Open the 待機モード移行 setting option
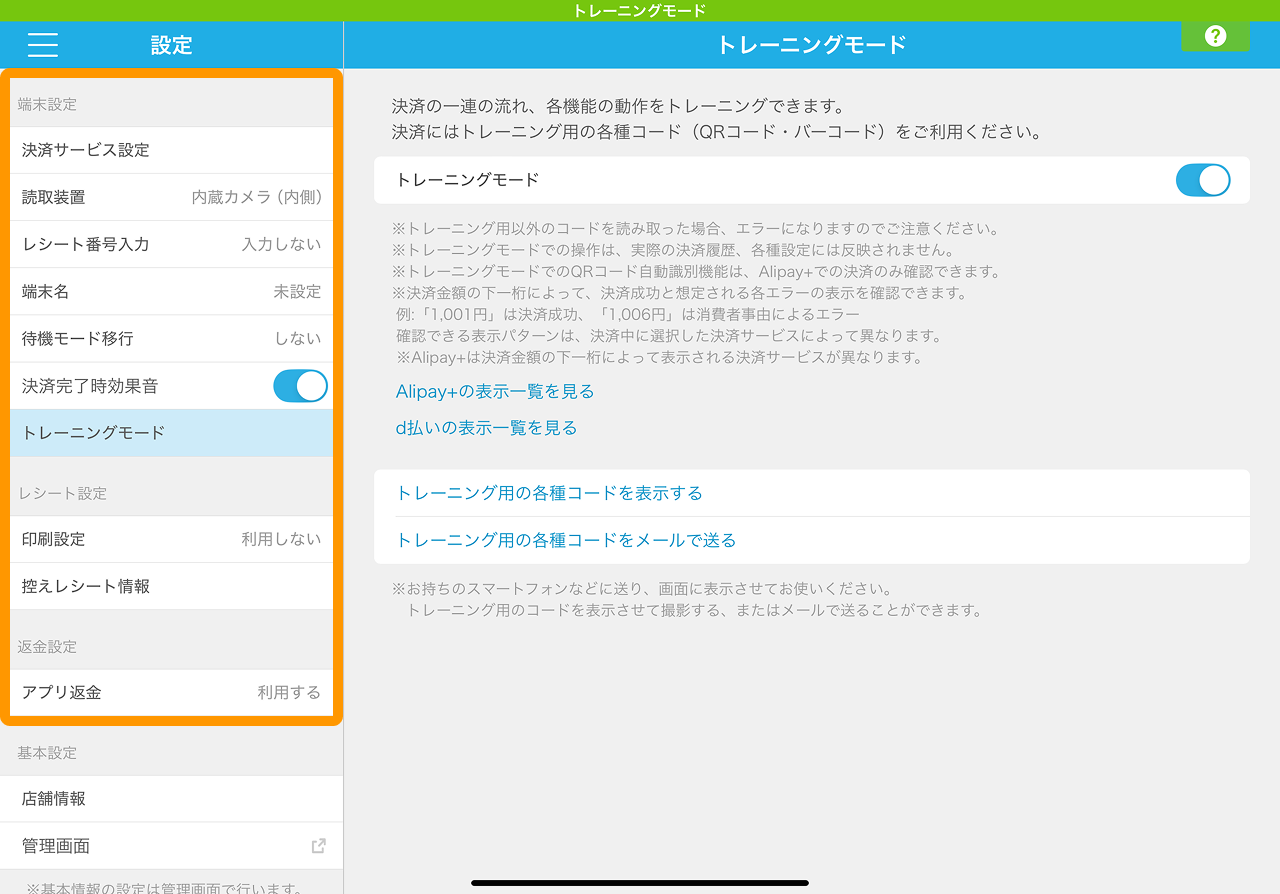The width and height of the screenshot is (1280, 894). click(x=171, y=338)
